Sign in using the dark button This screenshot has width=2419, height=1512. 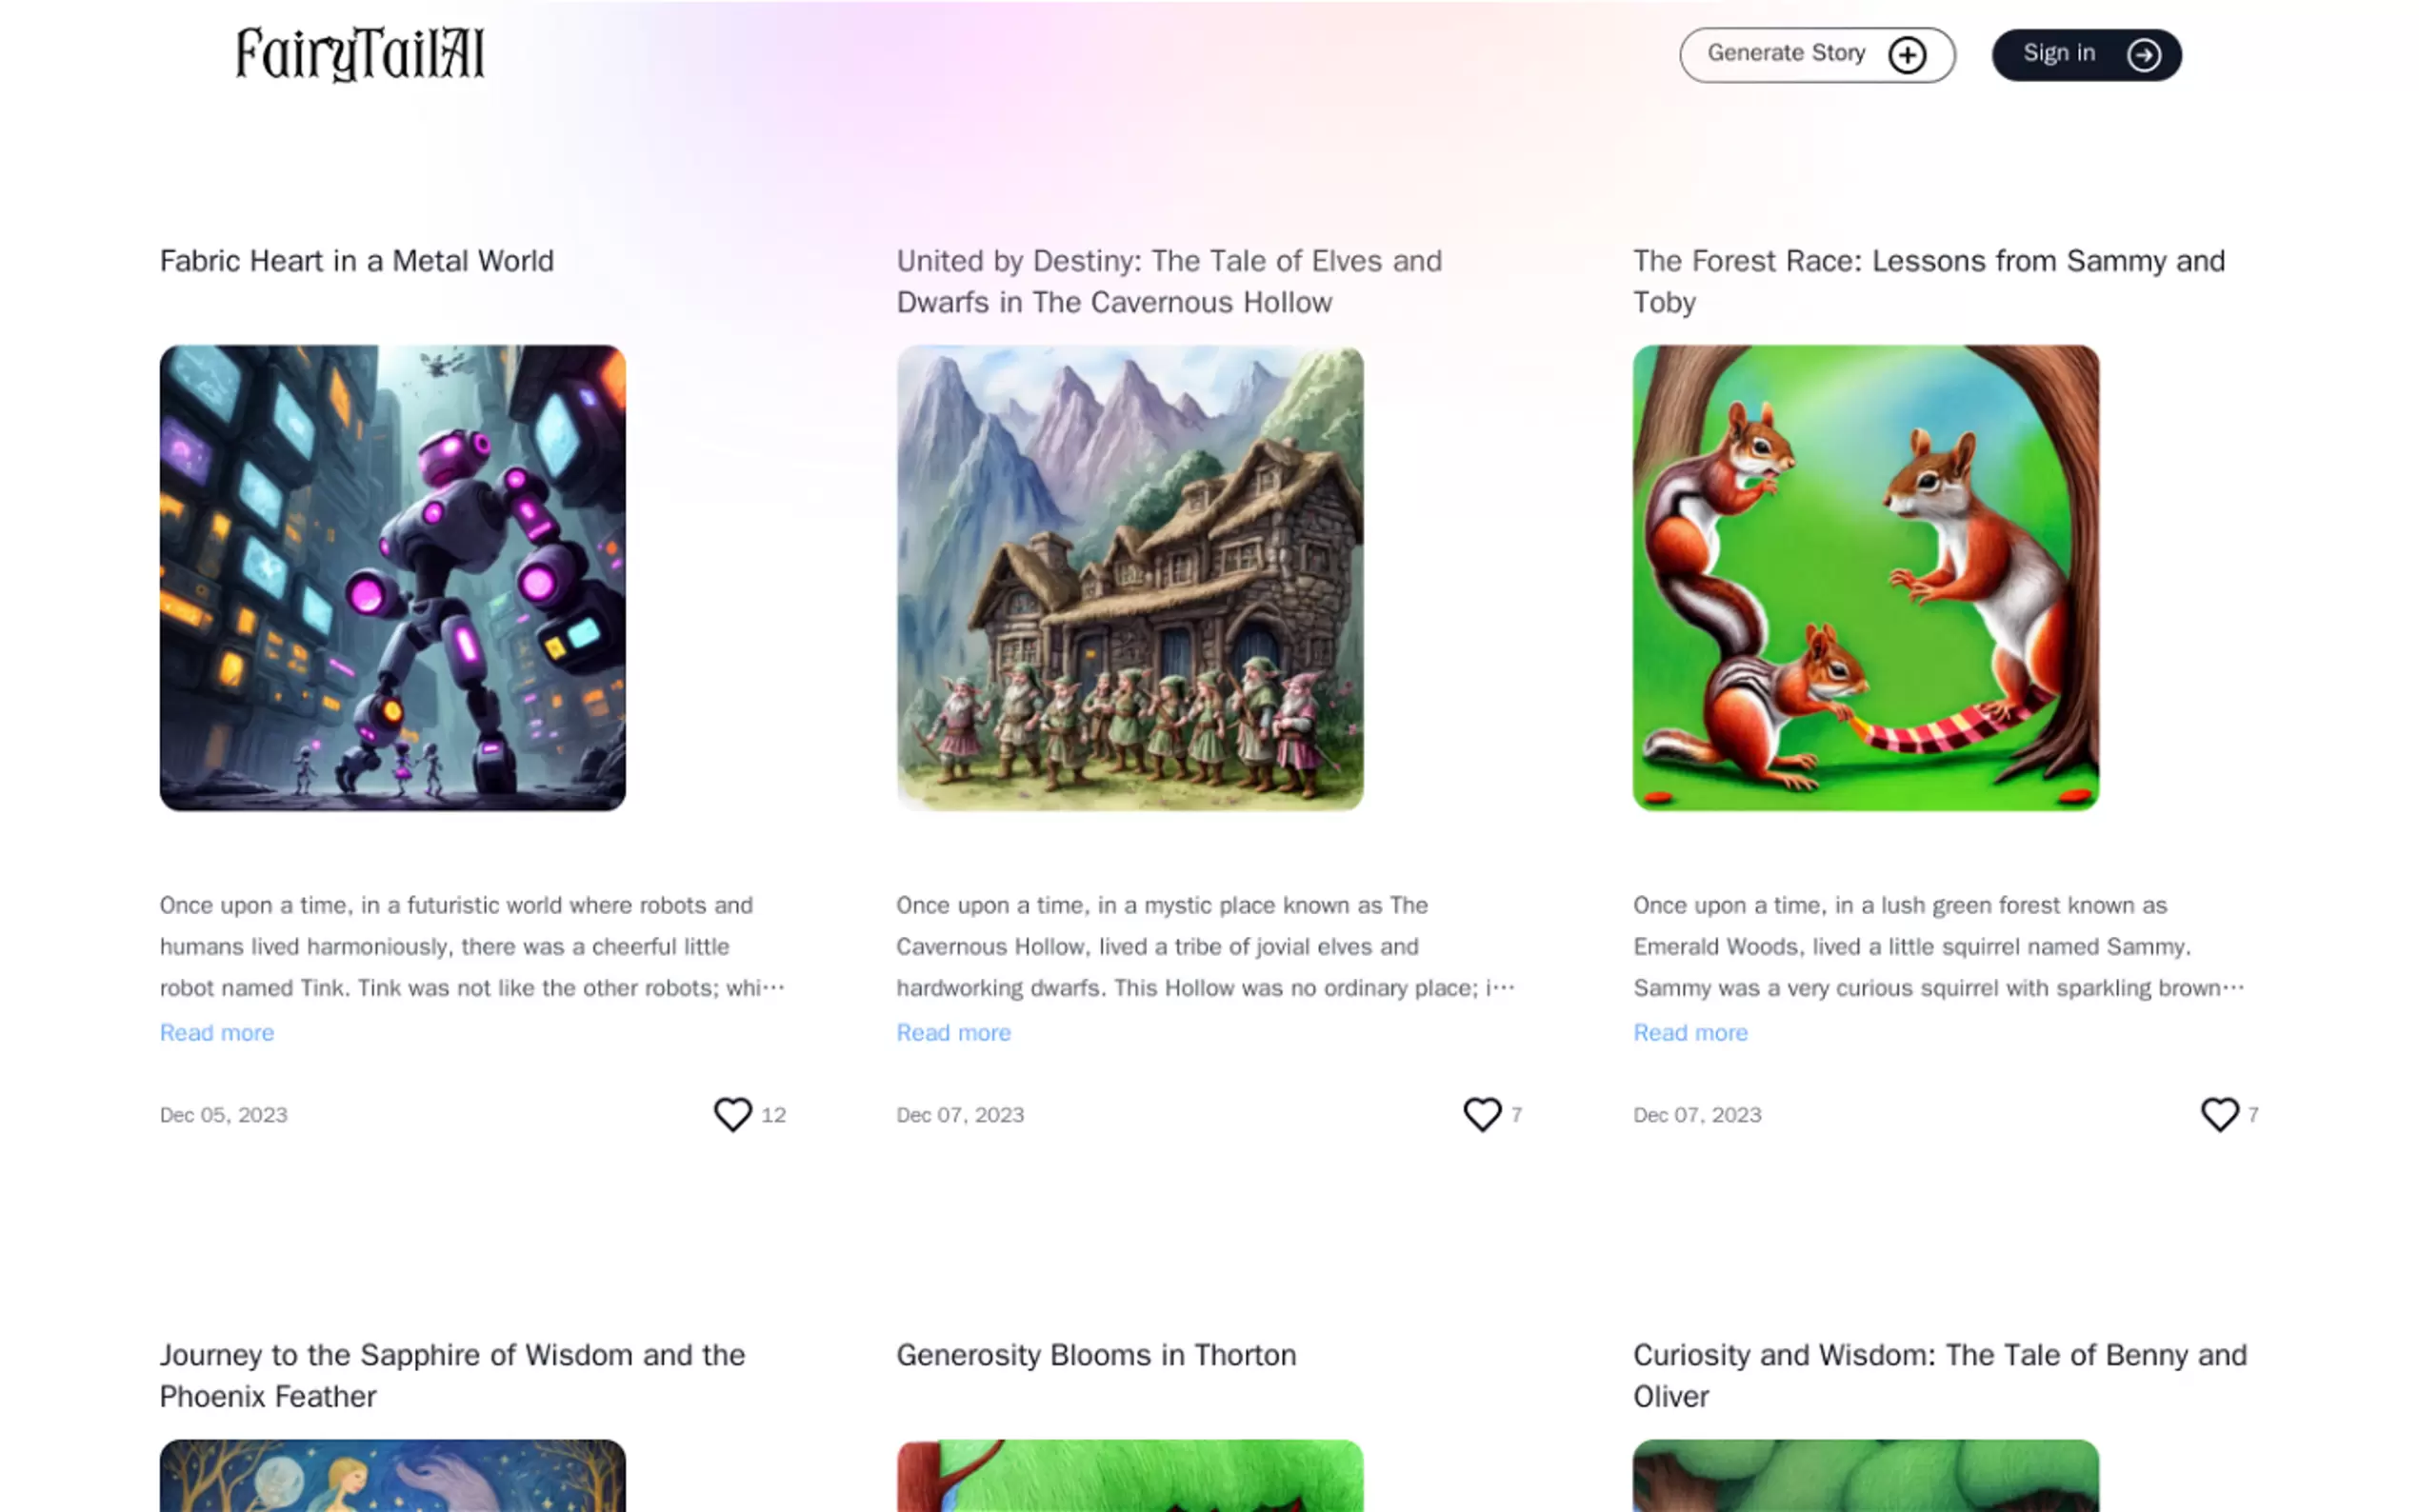pos(2086,55)
